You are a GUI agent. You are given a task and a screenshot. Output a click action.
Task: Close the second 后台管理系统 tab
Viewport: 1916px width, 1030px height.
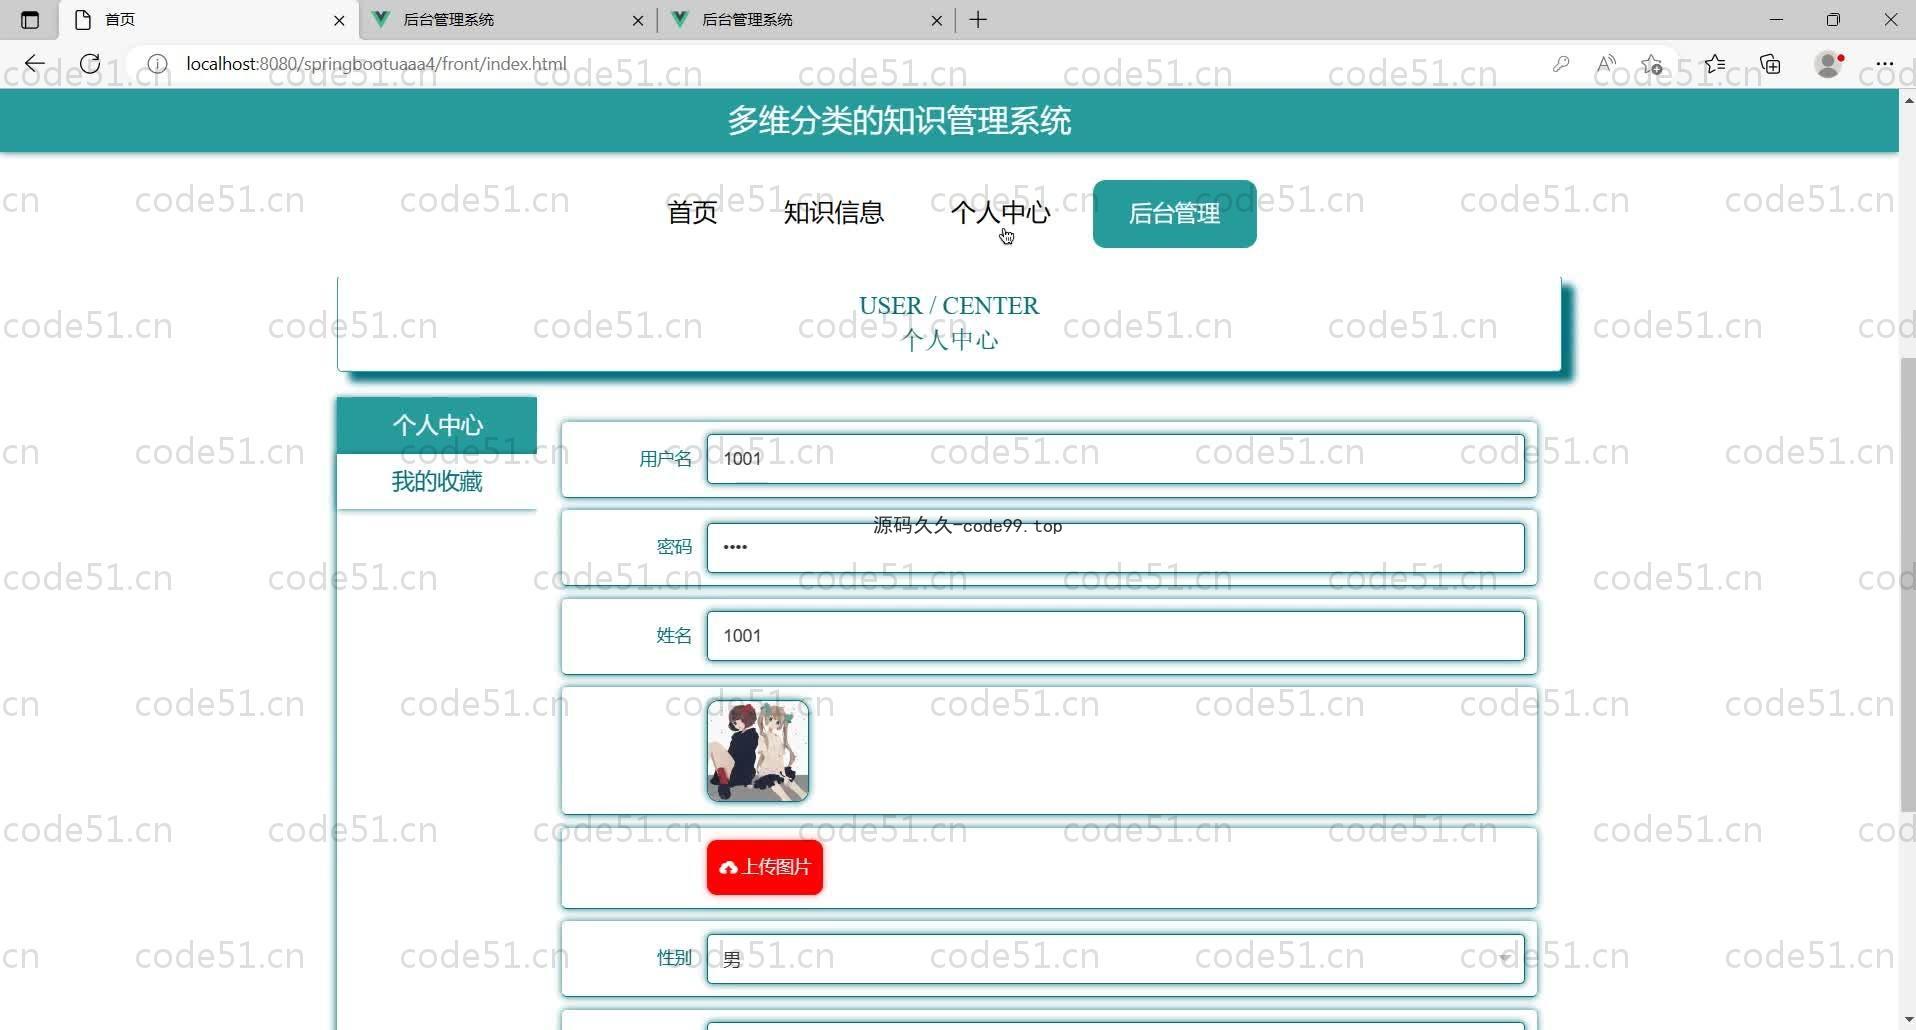pyautogui.click(x=638, y=20)
